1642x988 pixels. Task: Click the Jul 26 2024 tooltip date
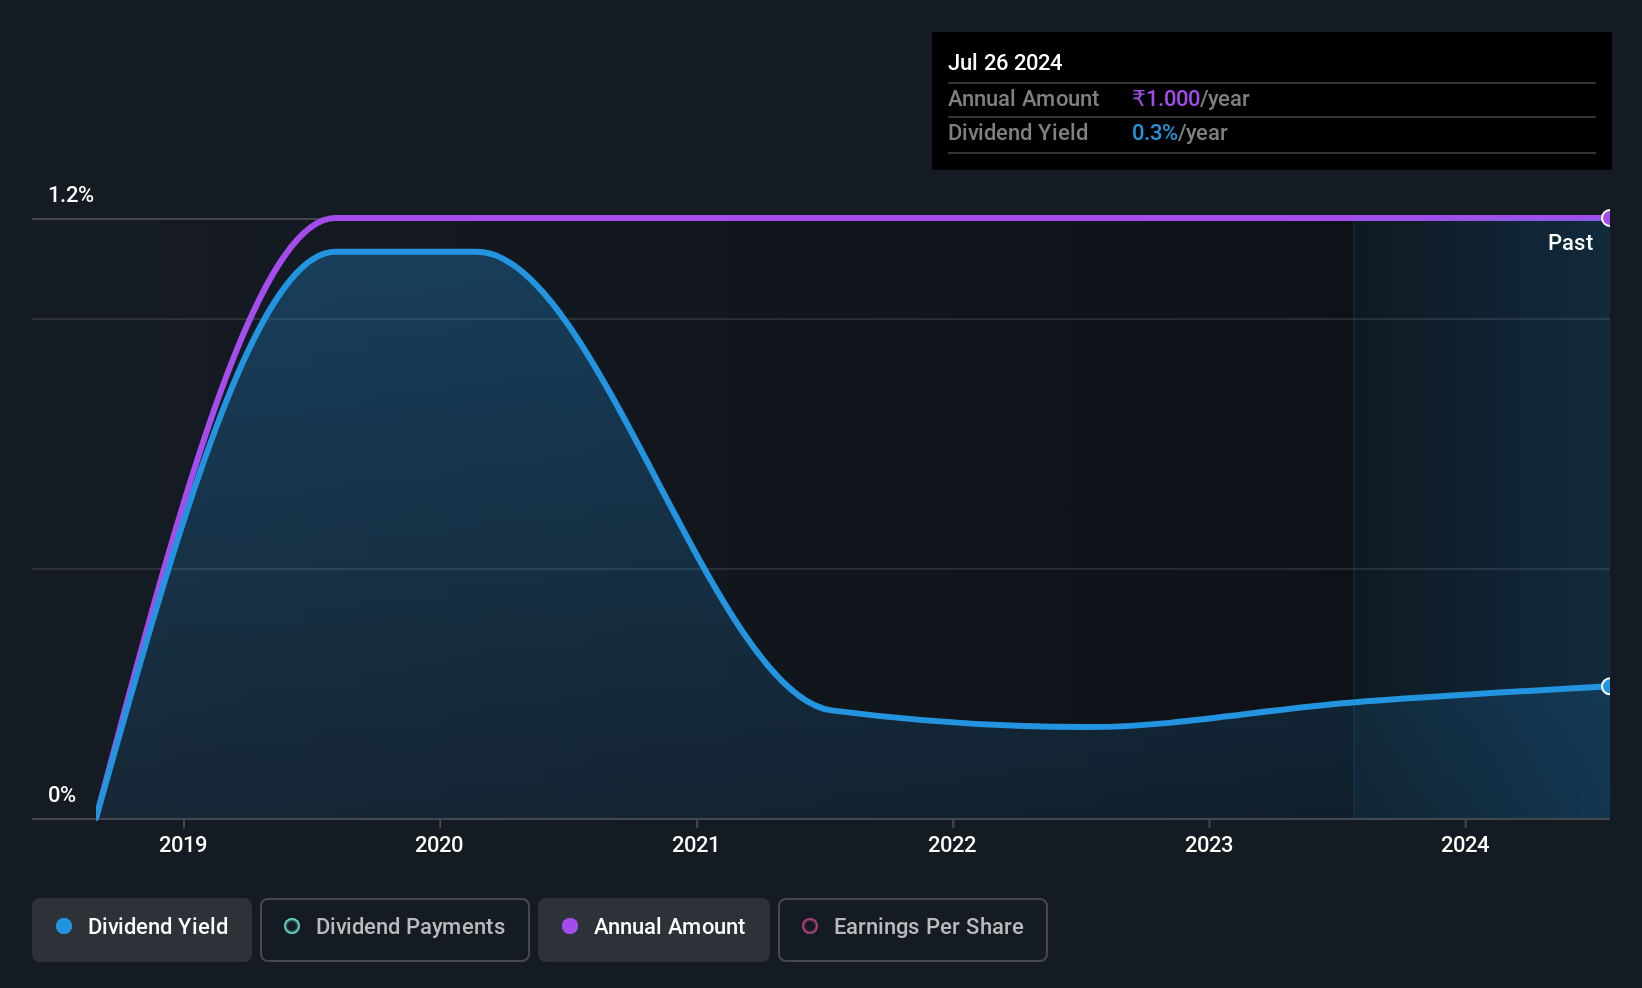click(x=1005, y=62)
